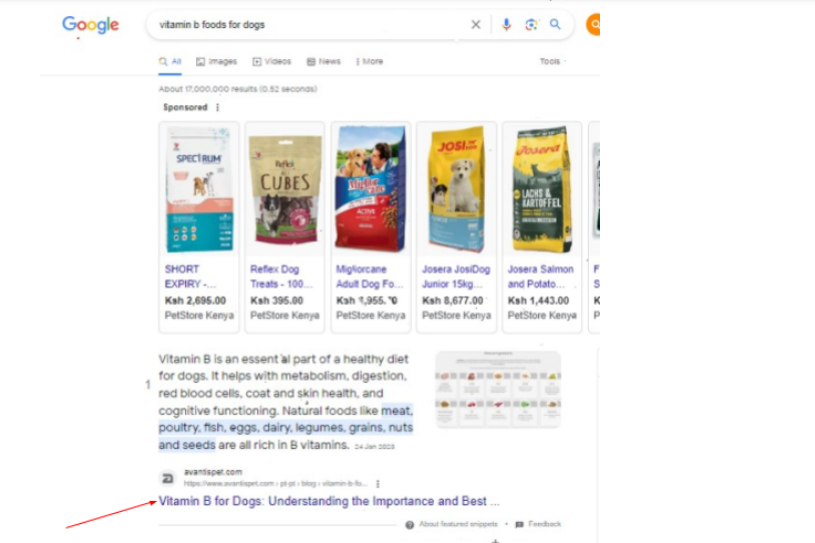
Task: Click the blue search magnifier button
Action: 555,24
